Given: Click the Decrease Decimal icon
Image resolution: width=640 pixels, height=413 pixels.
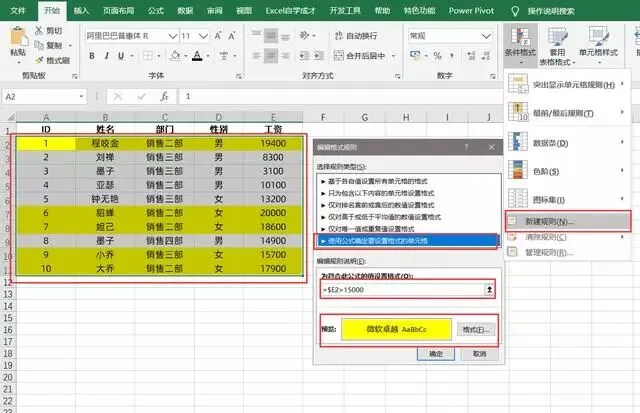Looking at the screenshot, I should click(486, 56).
